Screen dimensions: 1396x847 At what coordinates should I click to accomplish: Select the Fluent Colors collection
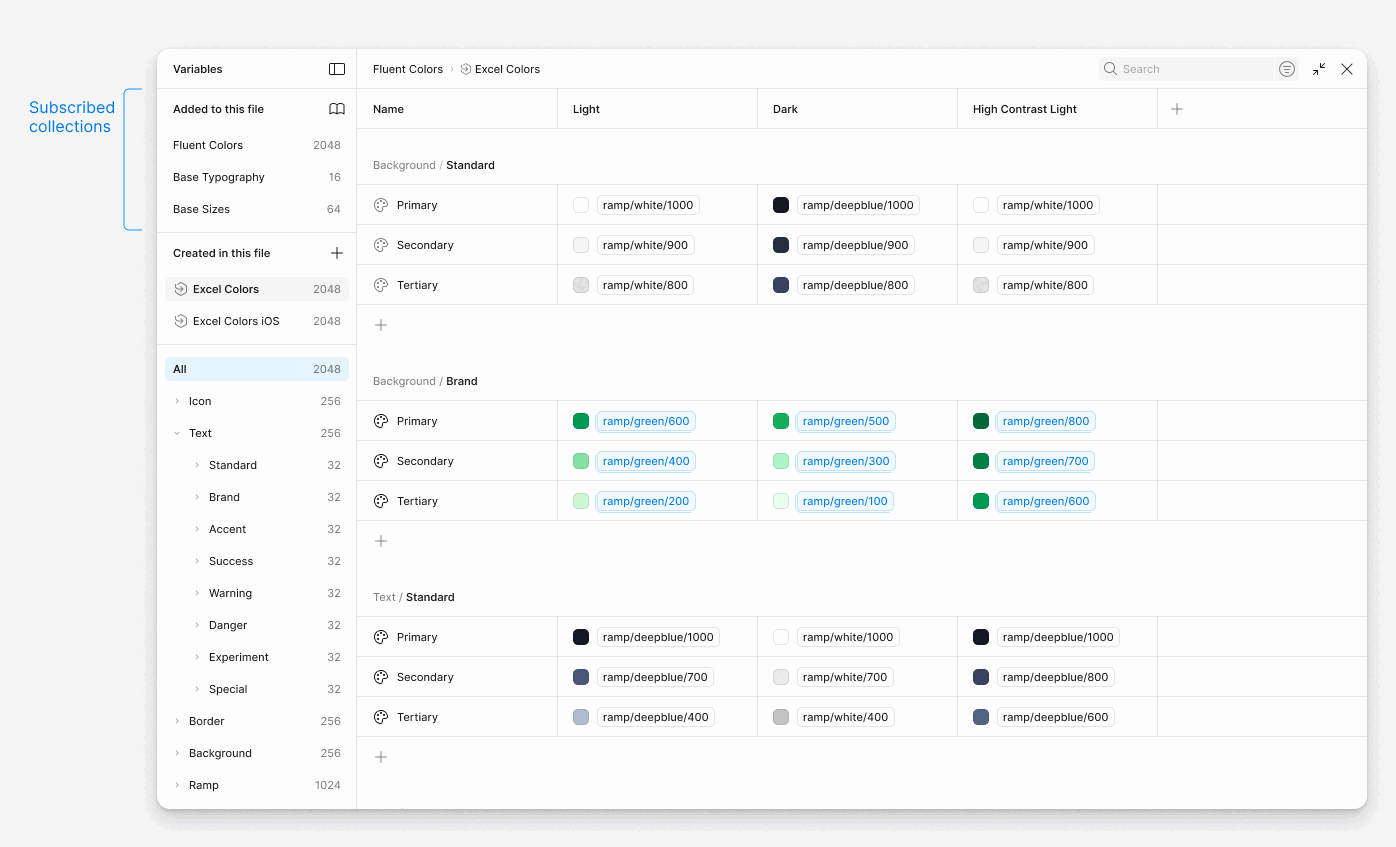pyautogui.click(x=208, y=145)
